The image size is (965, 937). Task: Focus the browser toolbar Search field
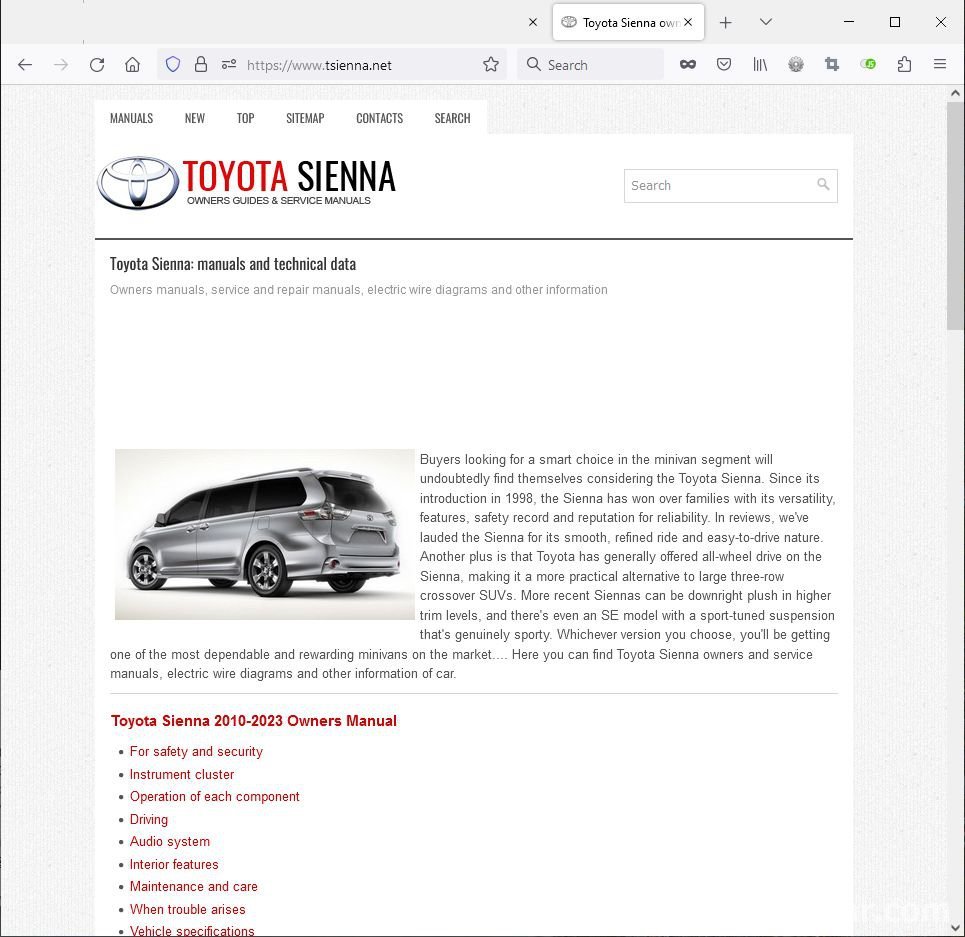[x=590, y=65]
